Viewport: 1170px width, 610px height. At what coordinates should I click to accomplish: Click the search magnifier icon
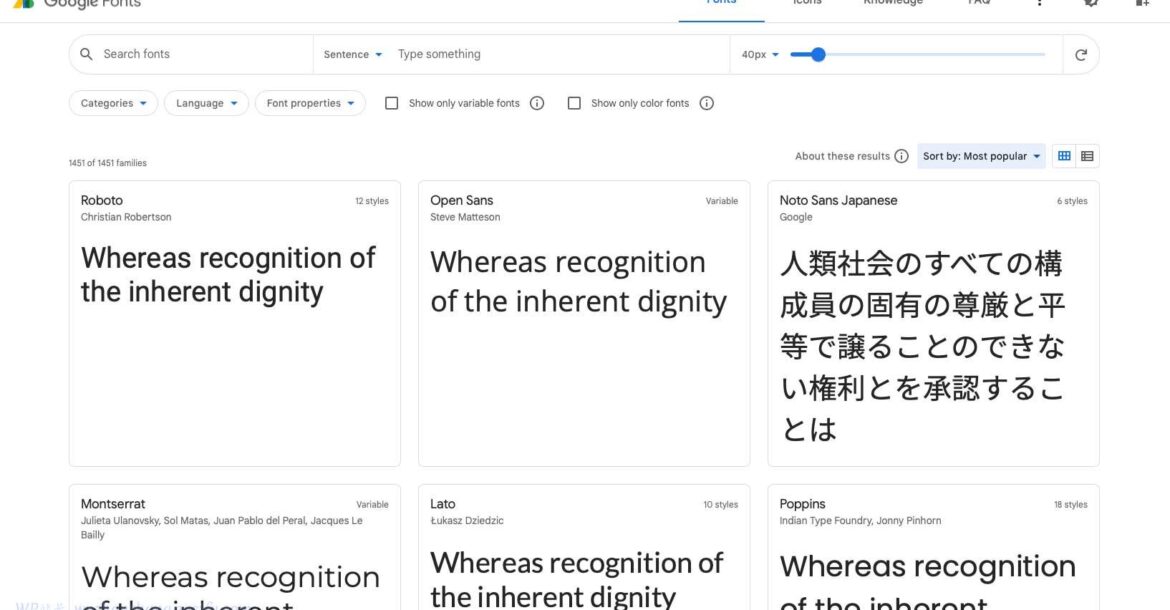click(85, 53)
